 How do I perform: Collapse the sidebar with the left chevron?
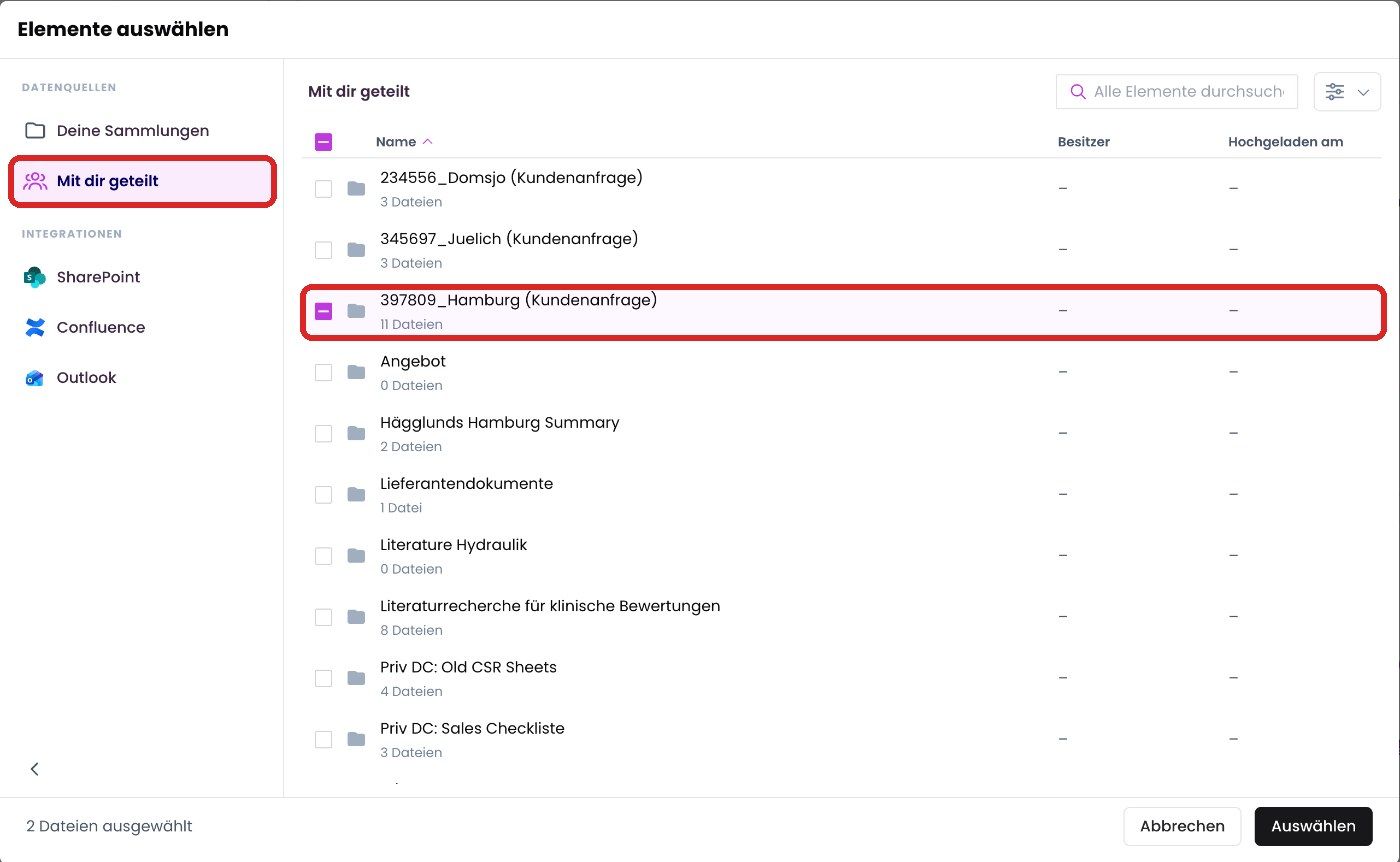tap(35, 769)
